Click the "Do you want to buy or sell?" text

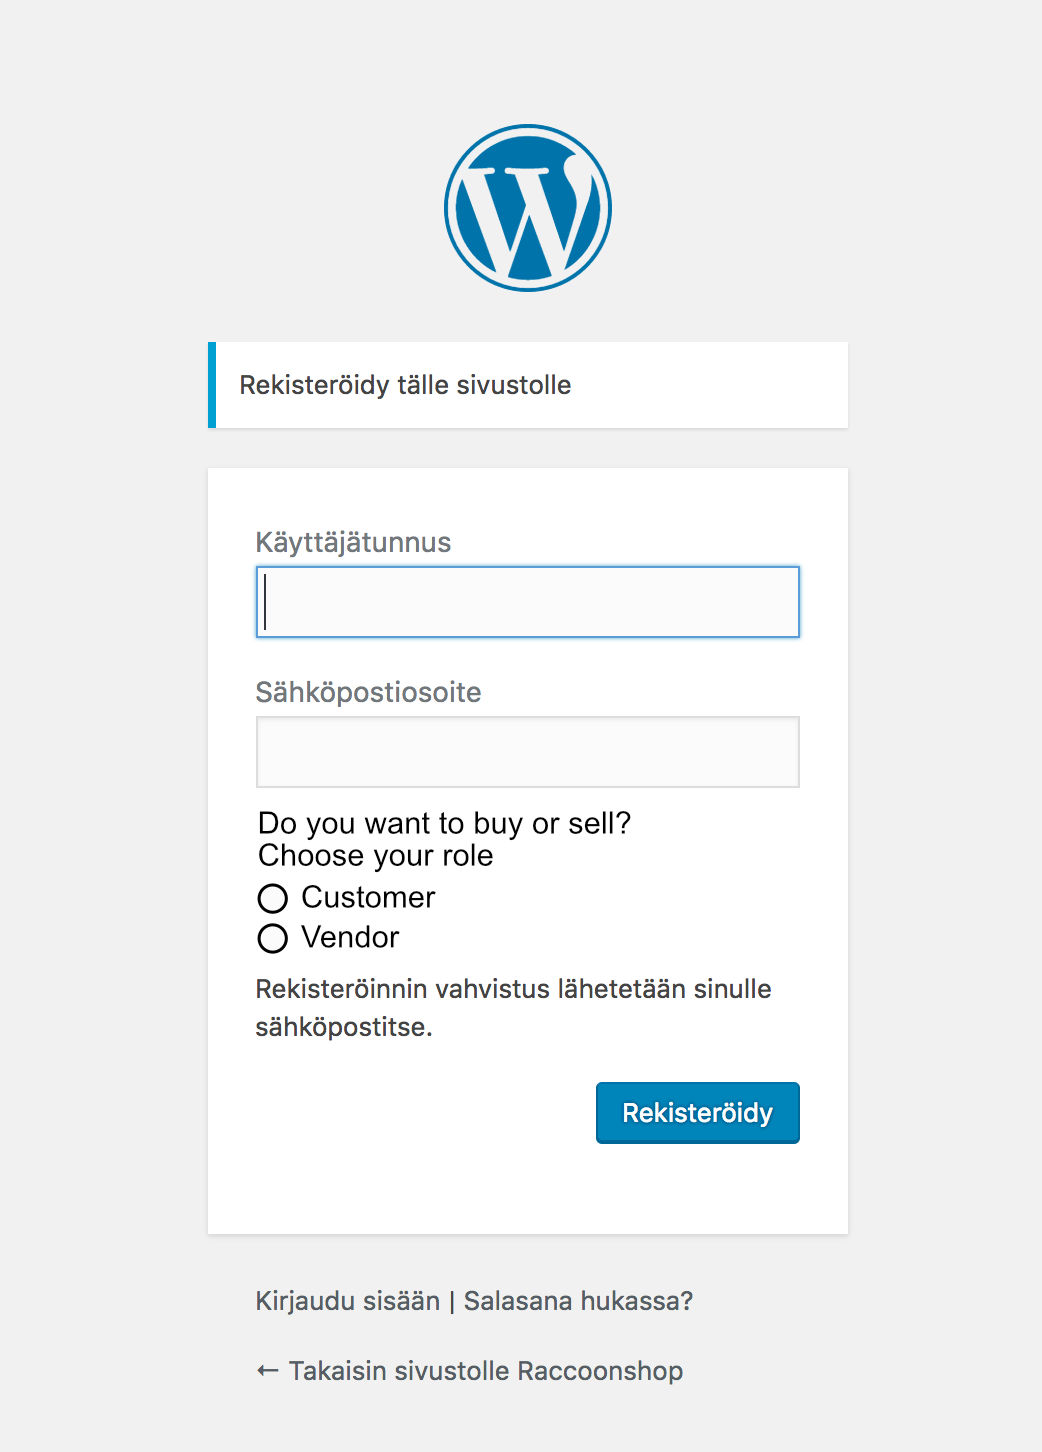(444, 823)
